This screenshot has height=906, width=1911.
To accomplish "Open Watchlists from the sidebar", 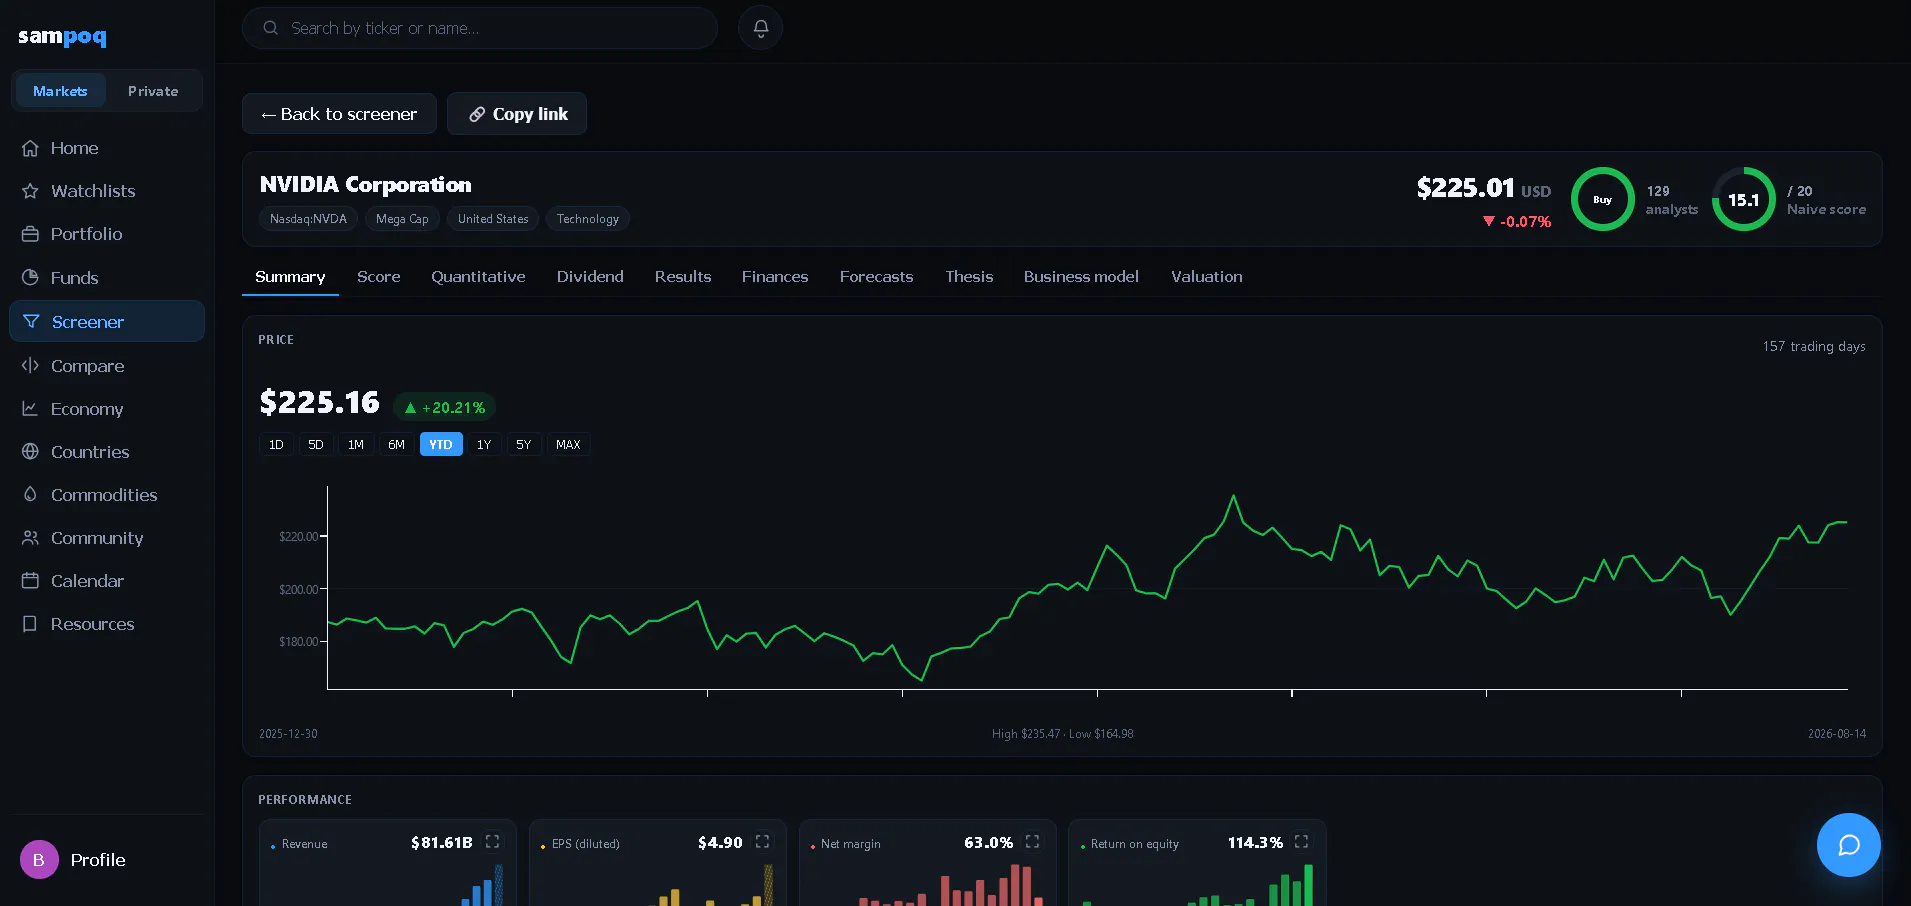I will coord(107,191).
